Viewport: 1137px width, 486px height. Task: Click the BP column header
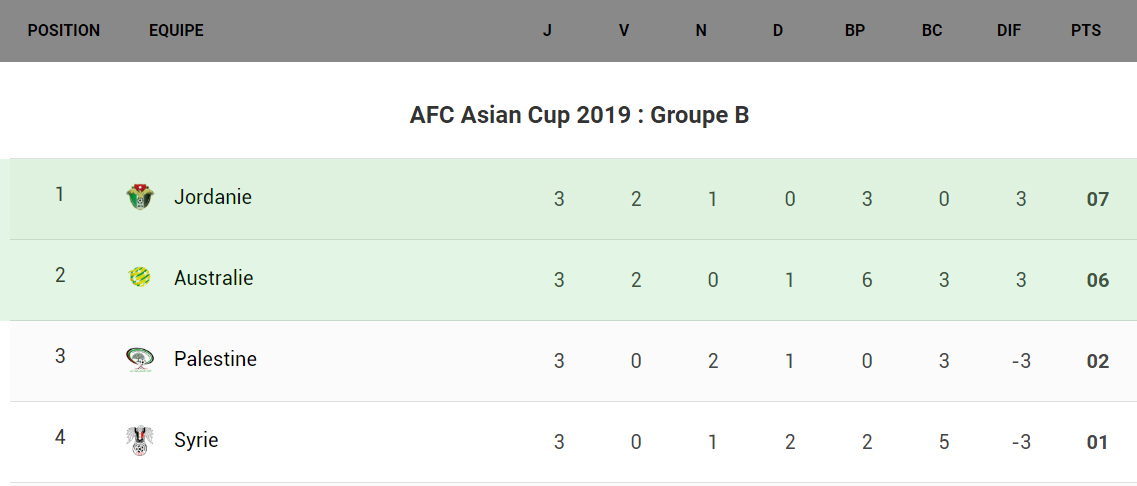855,31
